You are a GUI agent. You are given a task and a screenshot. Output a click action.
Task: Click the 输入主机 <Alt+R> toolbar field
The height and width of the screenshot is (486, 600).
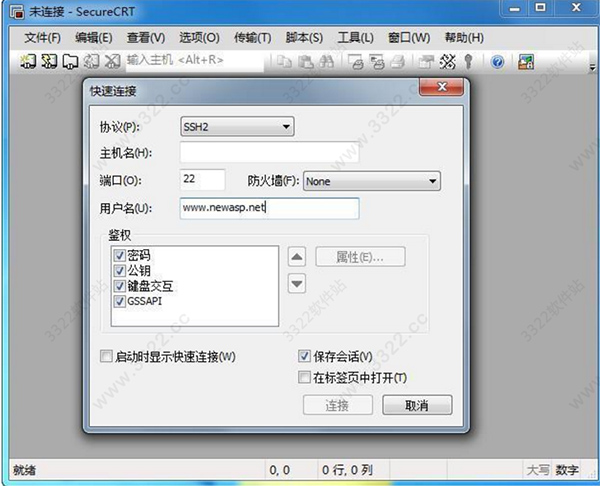click(x=195, y=60)
